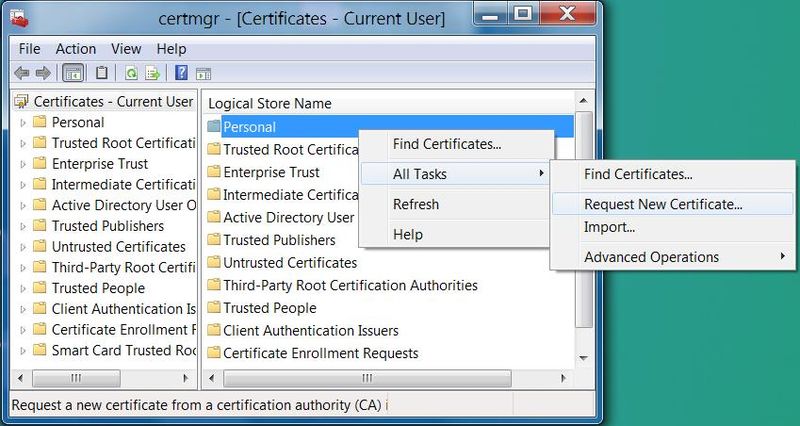The image size is (800, 426).
Task: Click the clipboard toolbar icon
Action: tap(102, 73)
